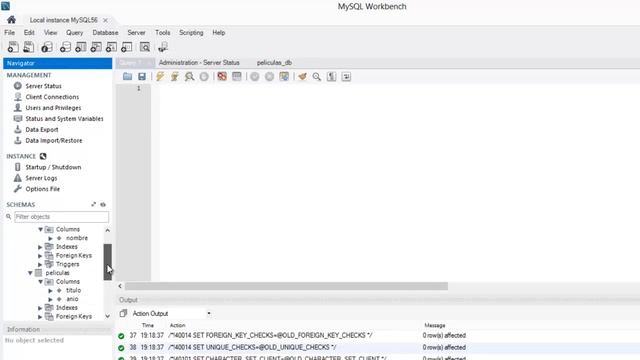Screen dimensions: 640x360
Task: Reconnect to DBMS toolbar icon
Action: (163, 47)
